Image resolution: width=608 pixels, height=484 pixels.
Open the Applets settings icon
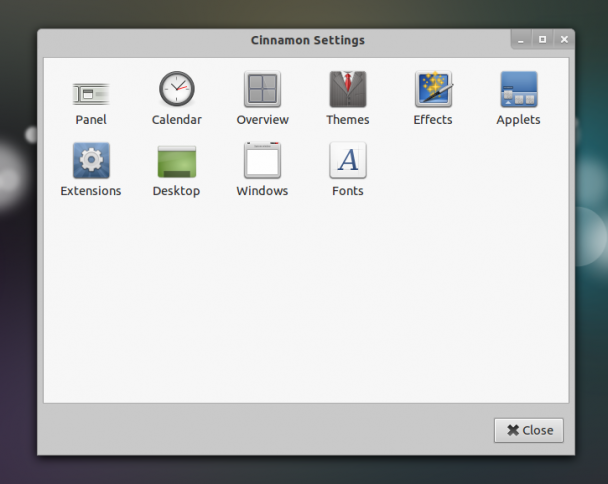[519, 89]
